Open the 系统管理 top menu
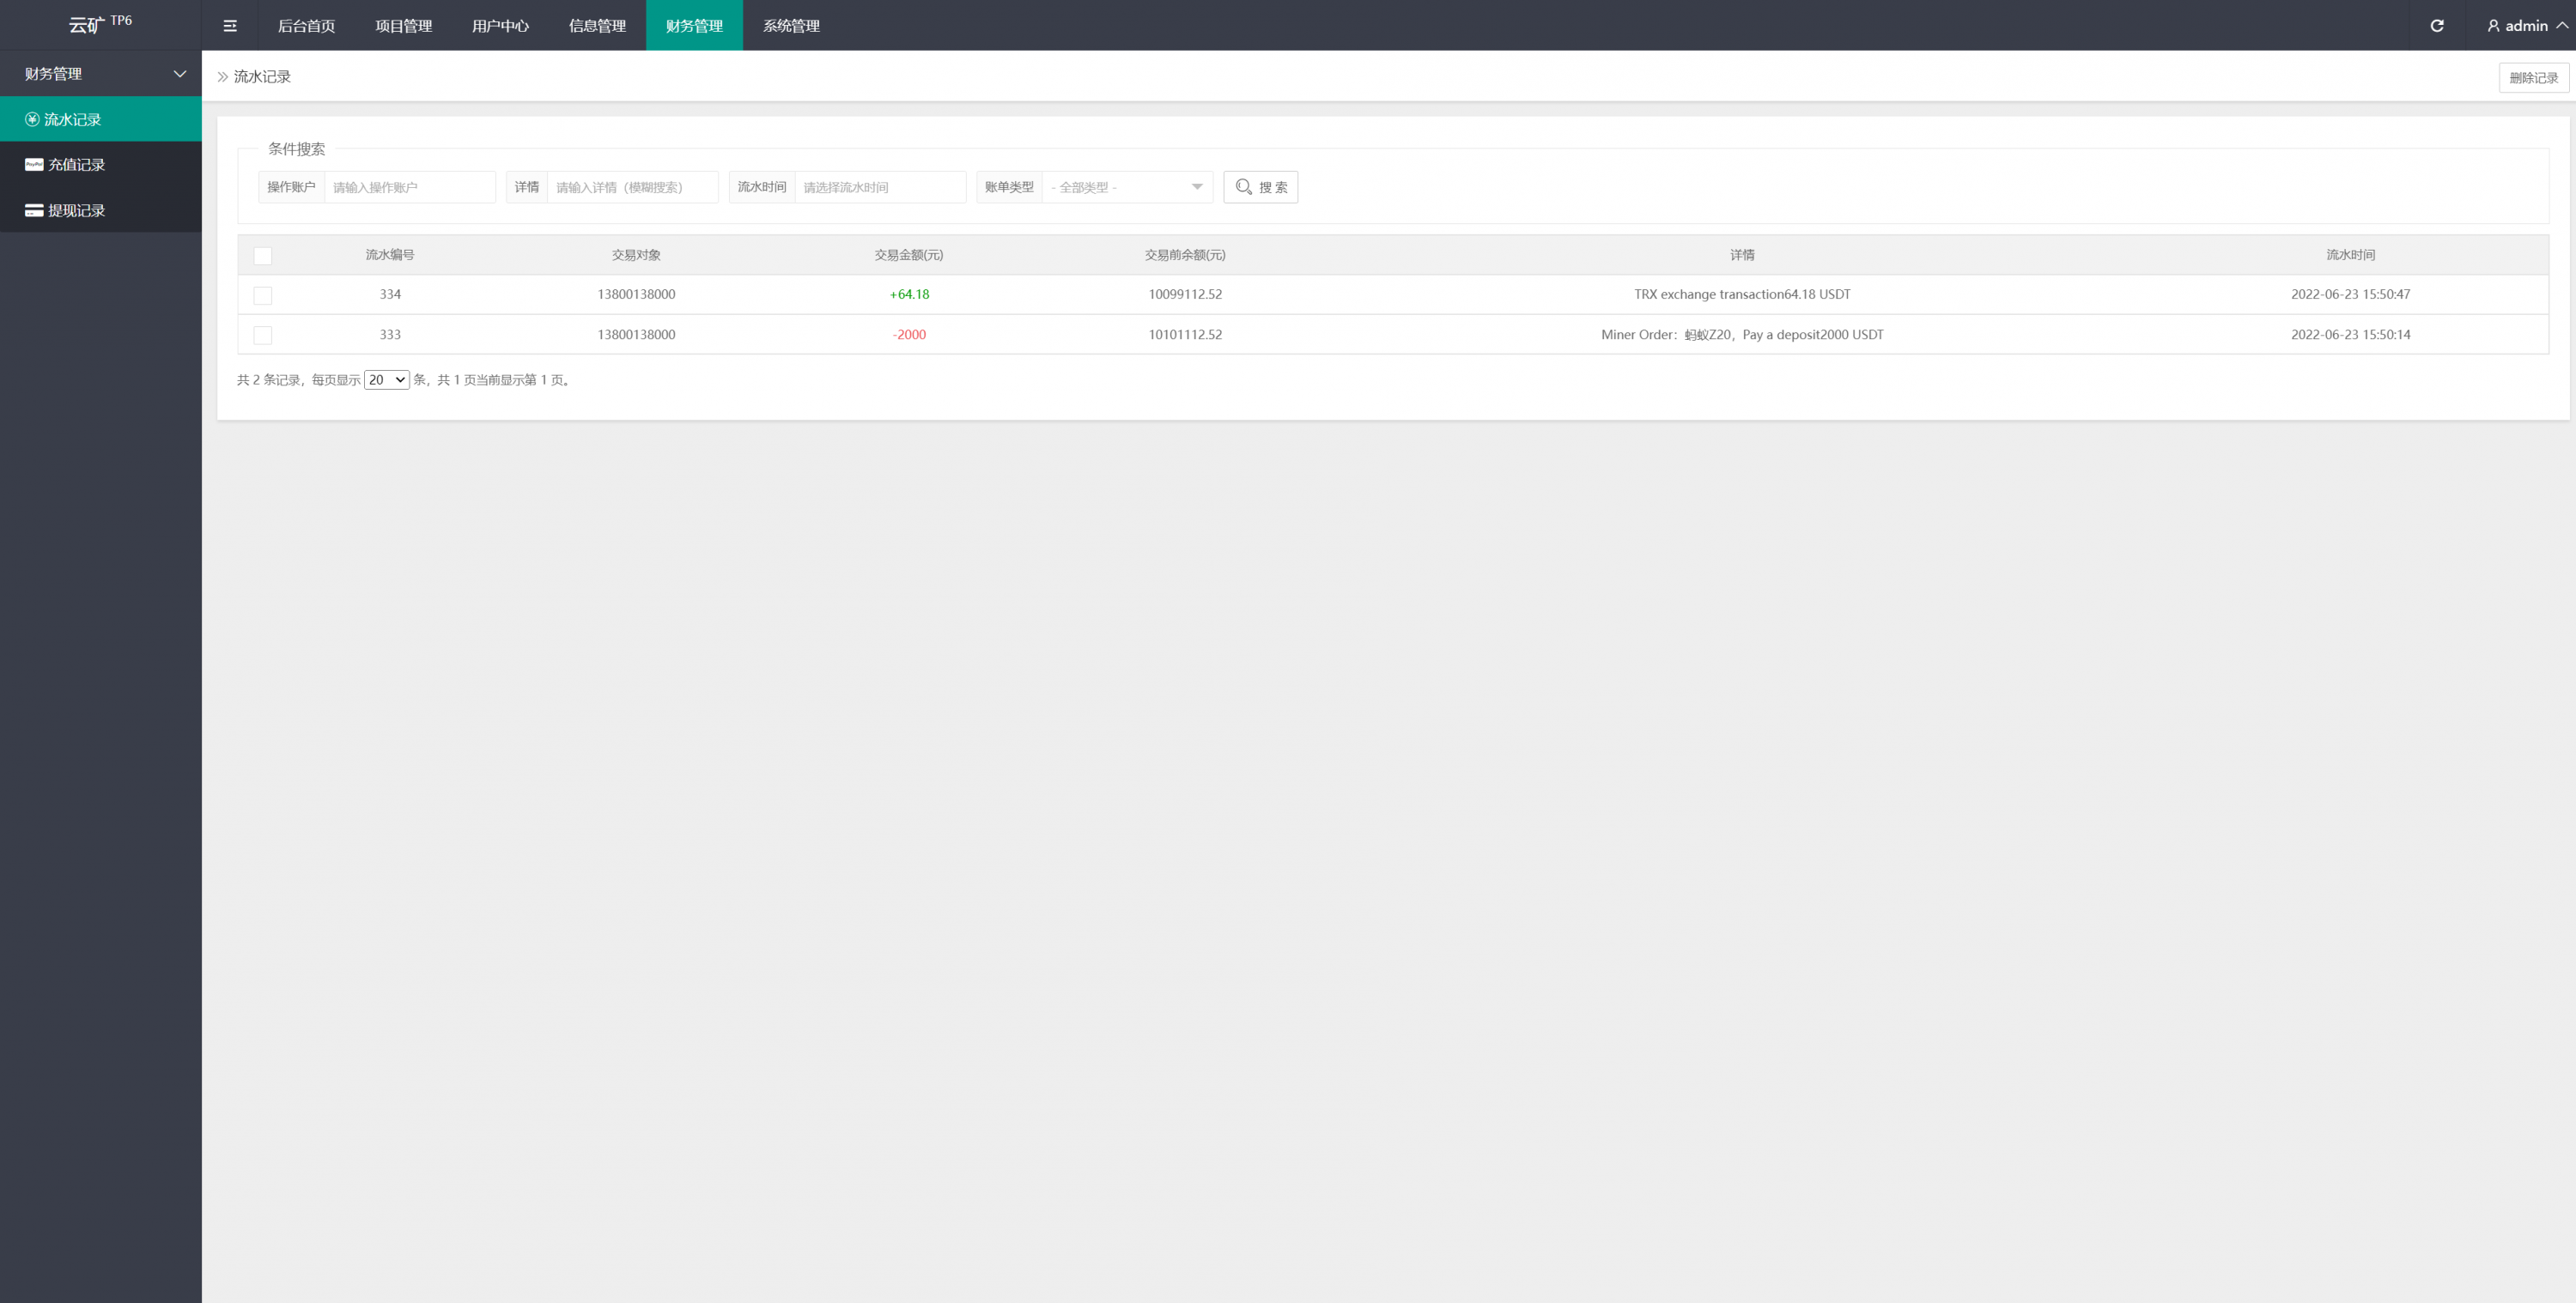The width and height of the screenshot is (2576, 1303). click(791, 26)
